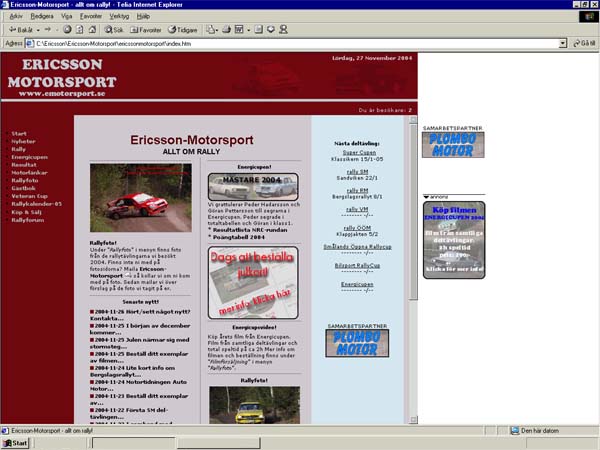Click the Windows logo throbber icon
The image size is (600, 450).
click(589, 17)
